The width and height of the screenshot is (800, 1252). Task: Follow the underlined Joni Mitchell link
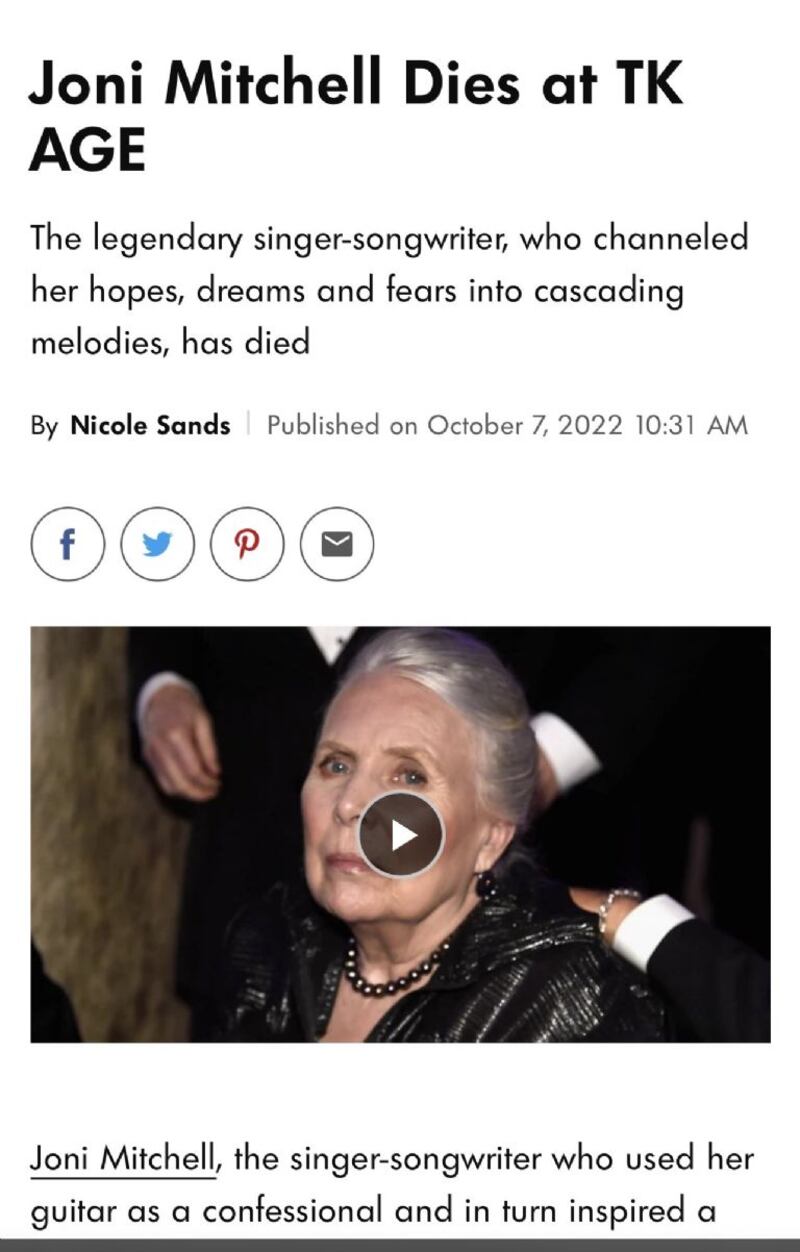click(123, 1159)
